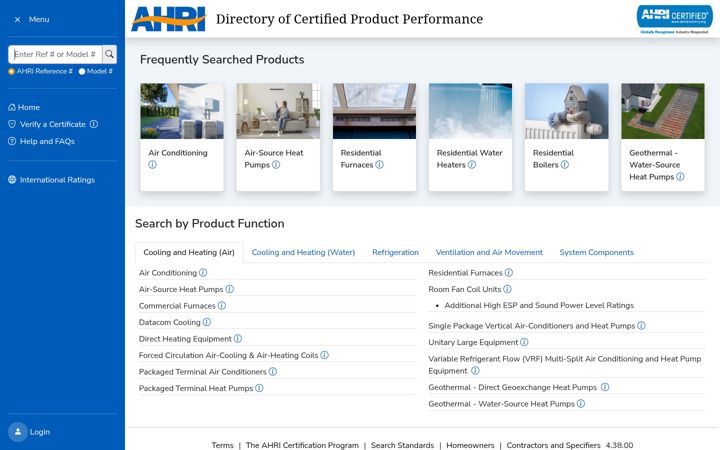
Task: Open the Geothermal Water-Source Heat Pumps card image
Action: (663, 111)
